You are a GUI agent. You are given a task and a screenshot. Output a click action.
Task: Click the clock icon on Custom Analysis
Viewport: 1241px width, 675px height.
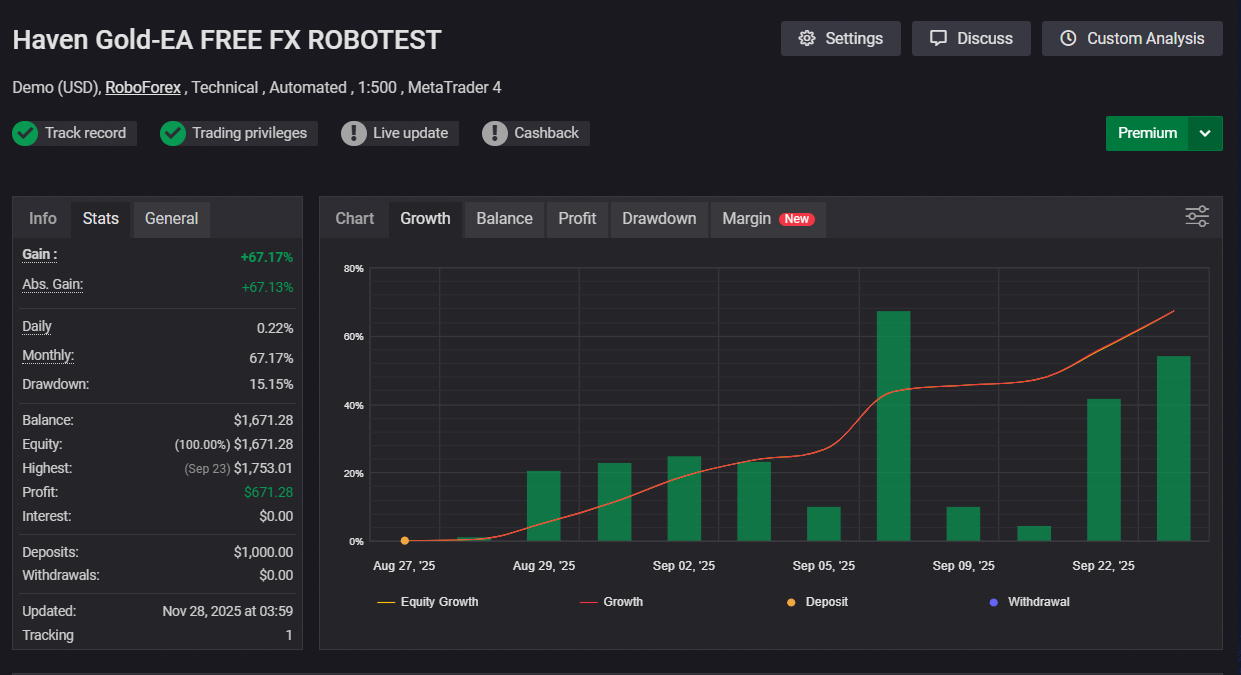click(x=1068, y=39)
